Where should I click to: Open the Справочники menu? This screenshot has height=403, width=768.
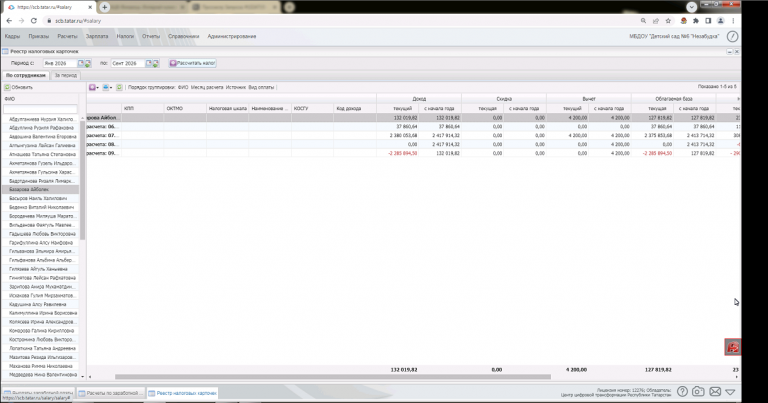tap(184, 36)
